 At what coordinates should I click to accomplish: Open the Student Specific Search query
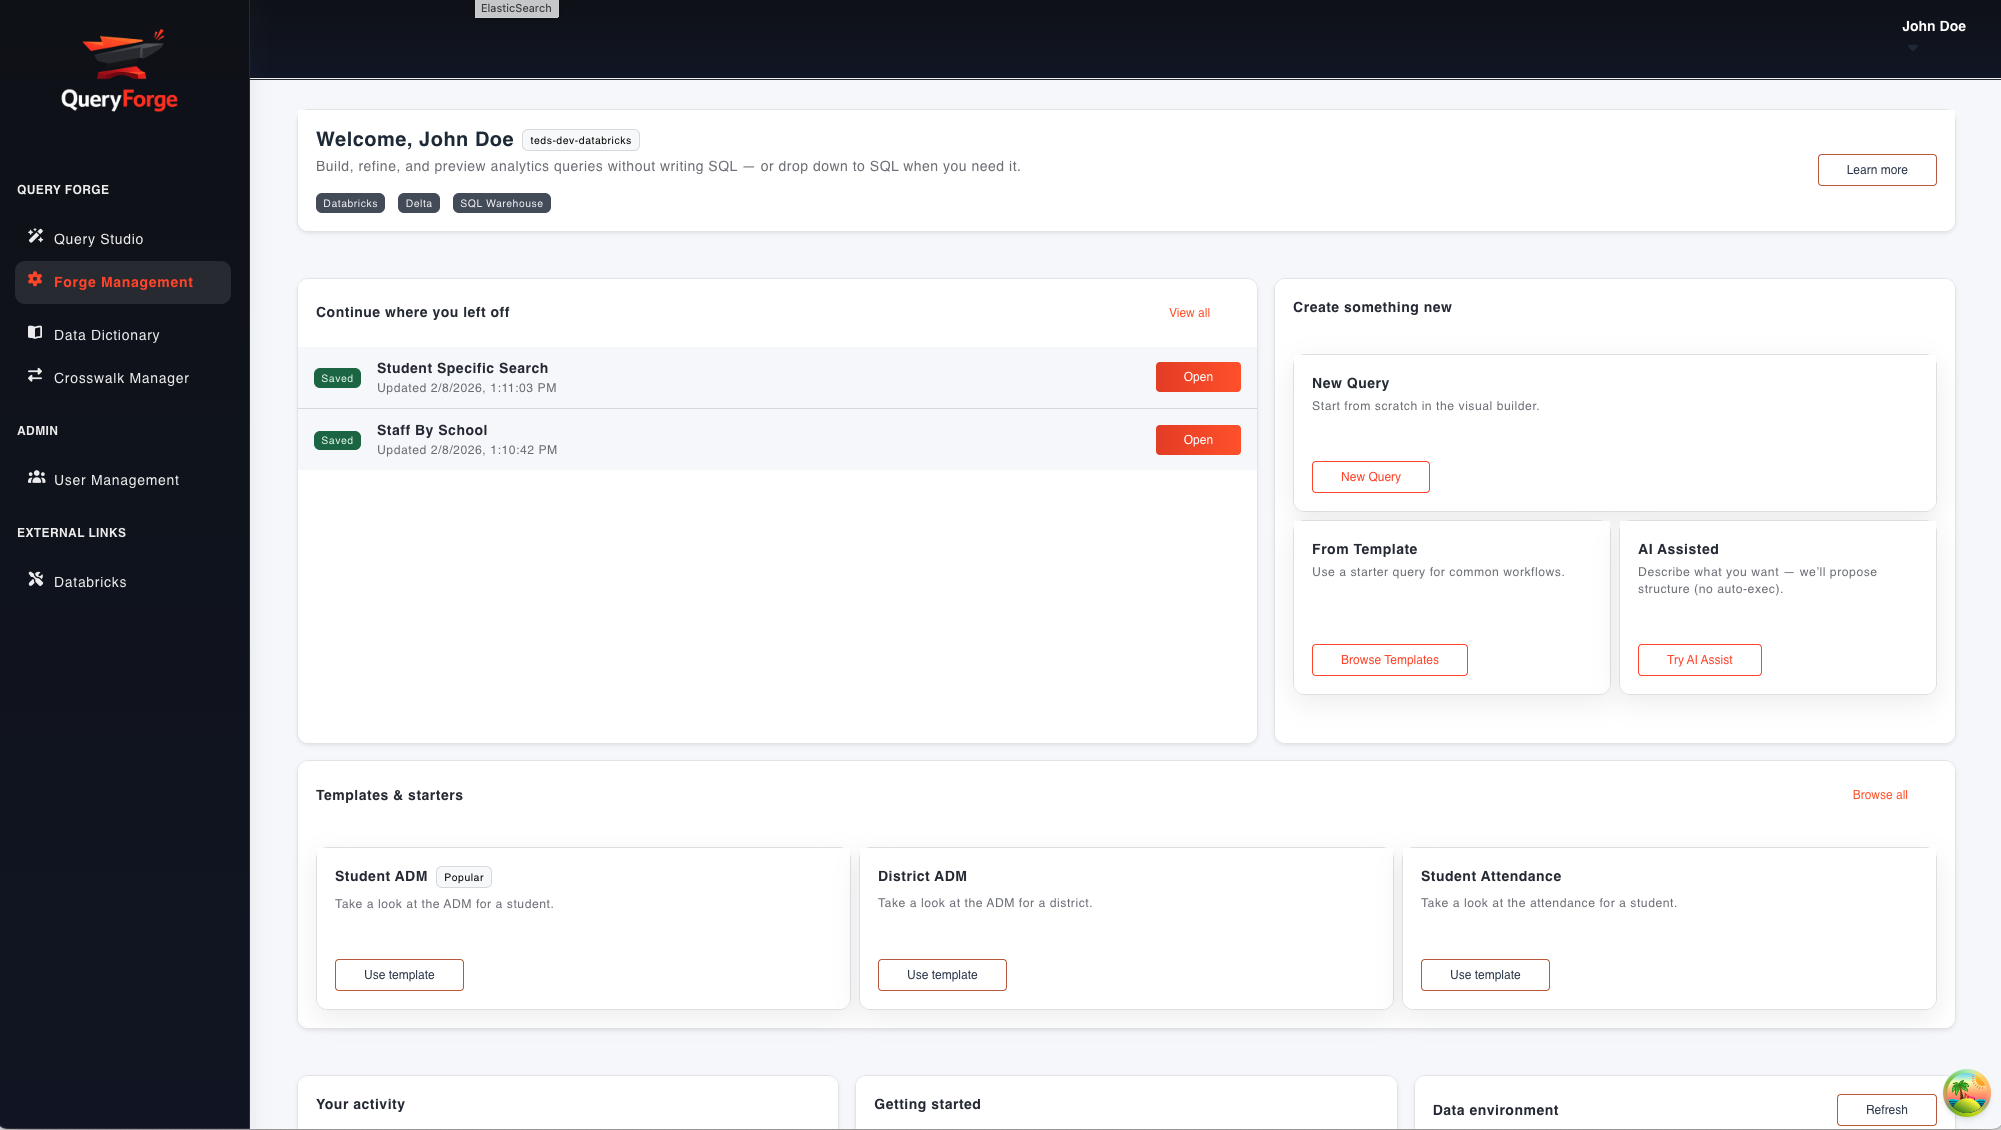tap(1197, 377)
